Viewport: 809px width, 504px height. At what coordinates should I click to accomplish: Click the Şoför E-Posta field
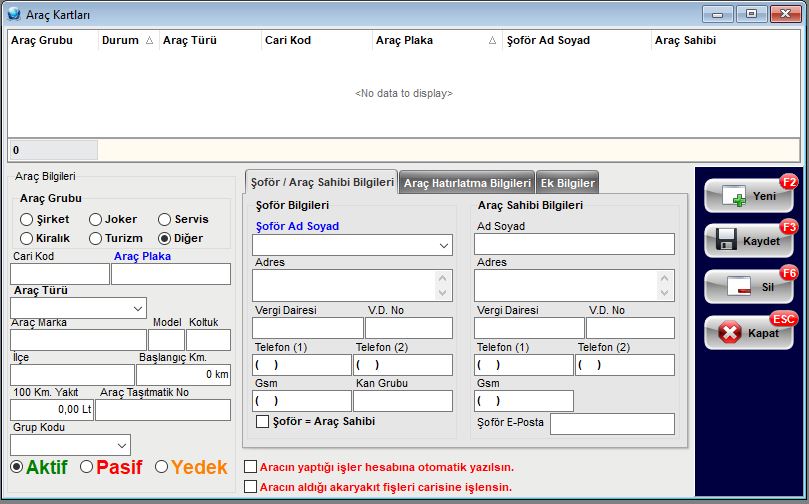tap(612, 424)
